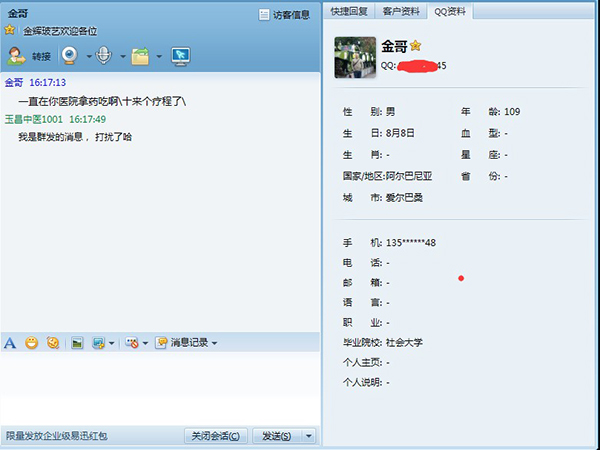Click the city value 爱尔巴桑
Image resolution: width=600 pixels, height=450 pixels.
point(404,197)
